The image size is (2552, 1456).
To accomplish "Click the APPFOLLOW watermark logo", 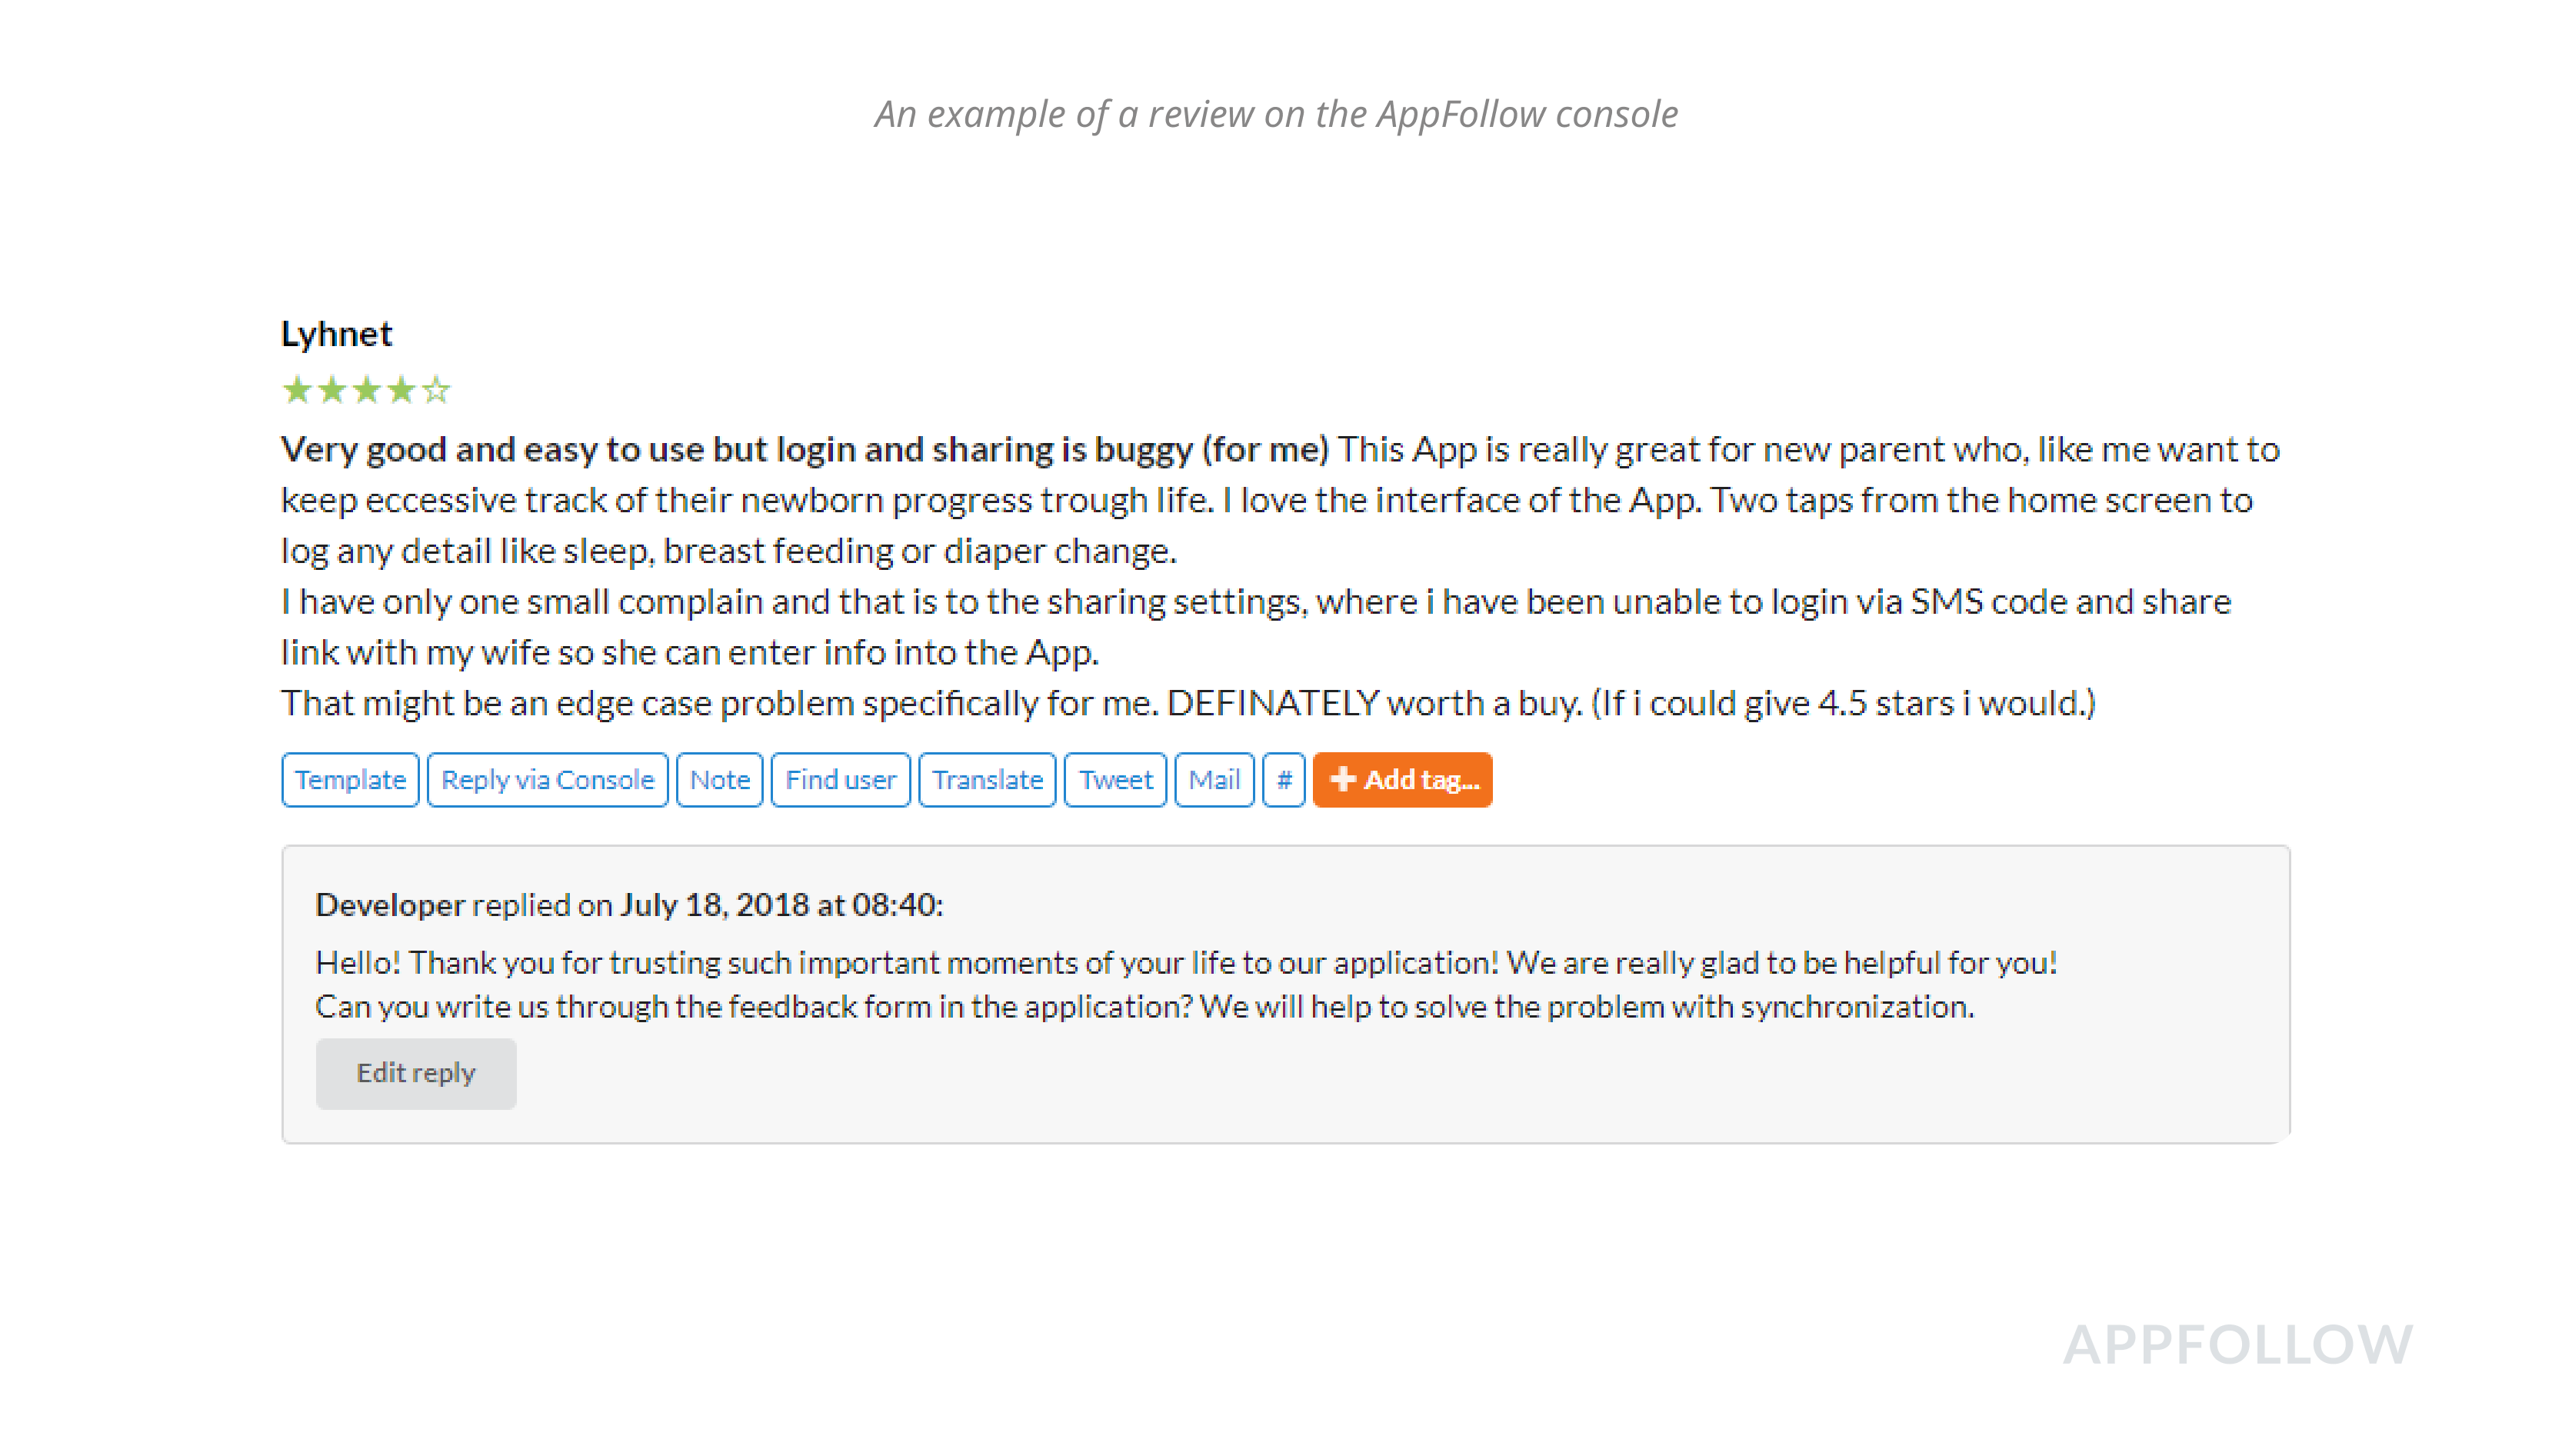I will tap(2238, 1345).
